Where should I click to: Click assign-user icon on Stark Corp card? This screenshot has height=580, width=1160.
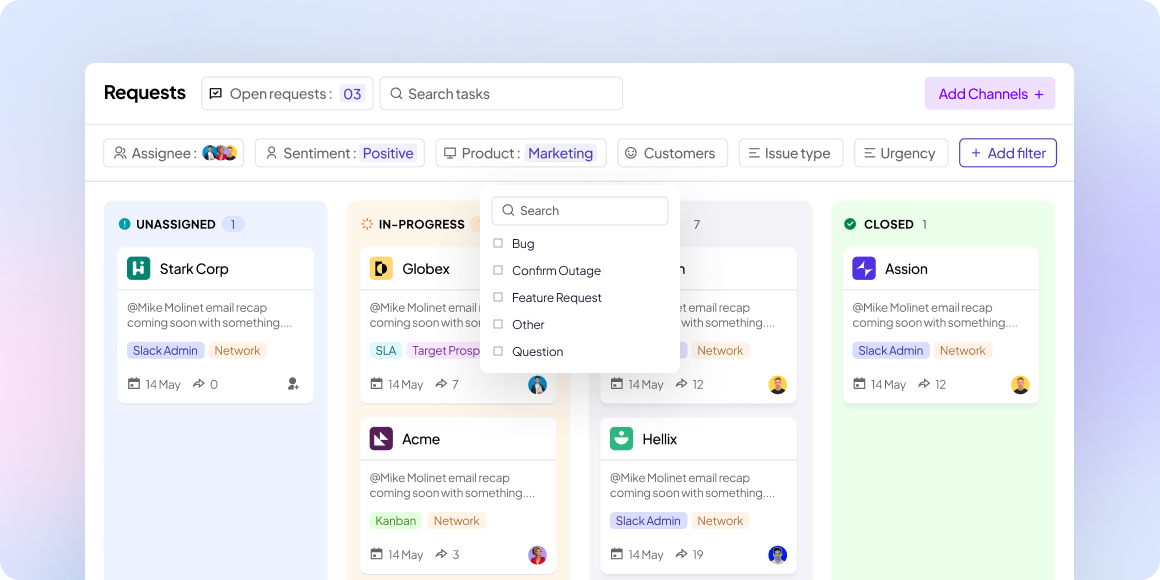pyautogui.click(x=293, y=384)
